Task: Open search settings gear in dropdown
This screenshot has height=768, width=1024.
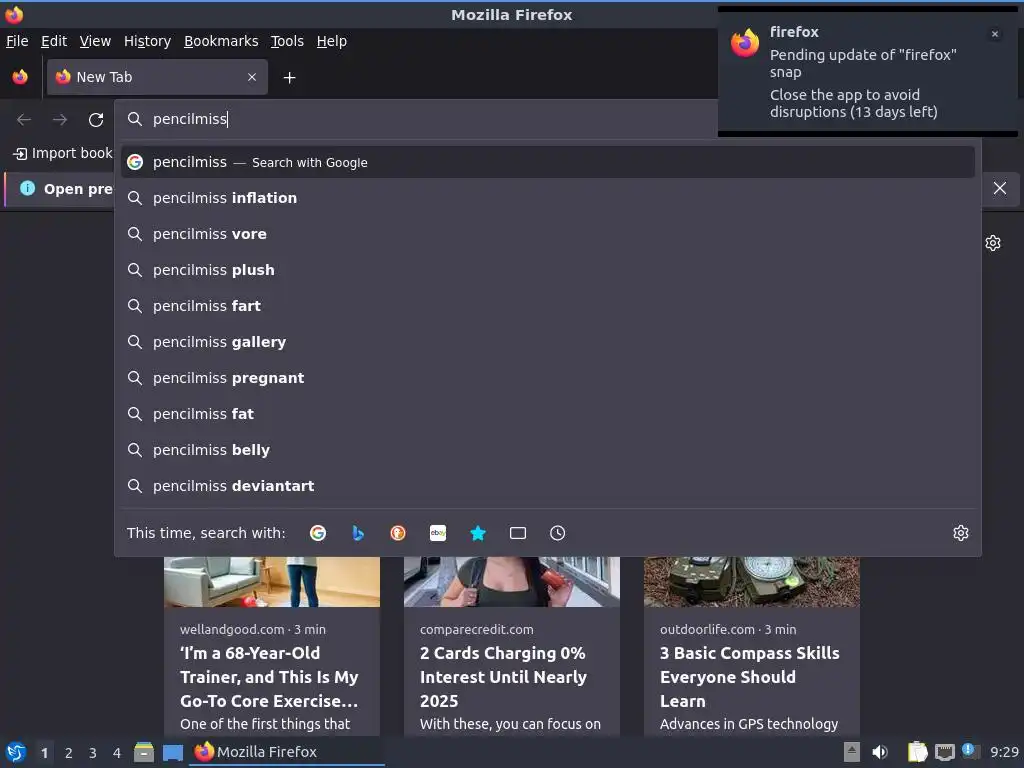Action: point(961,533)
